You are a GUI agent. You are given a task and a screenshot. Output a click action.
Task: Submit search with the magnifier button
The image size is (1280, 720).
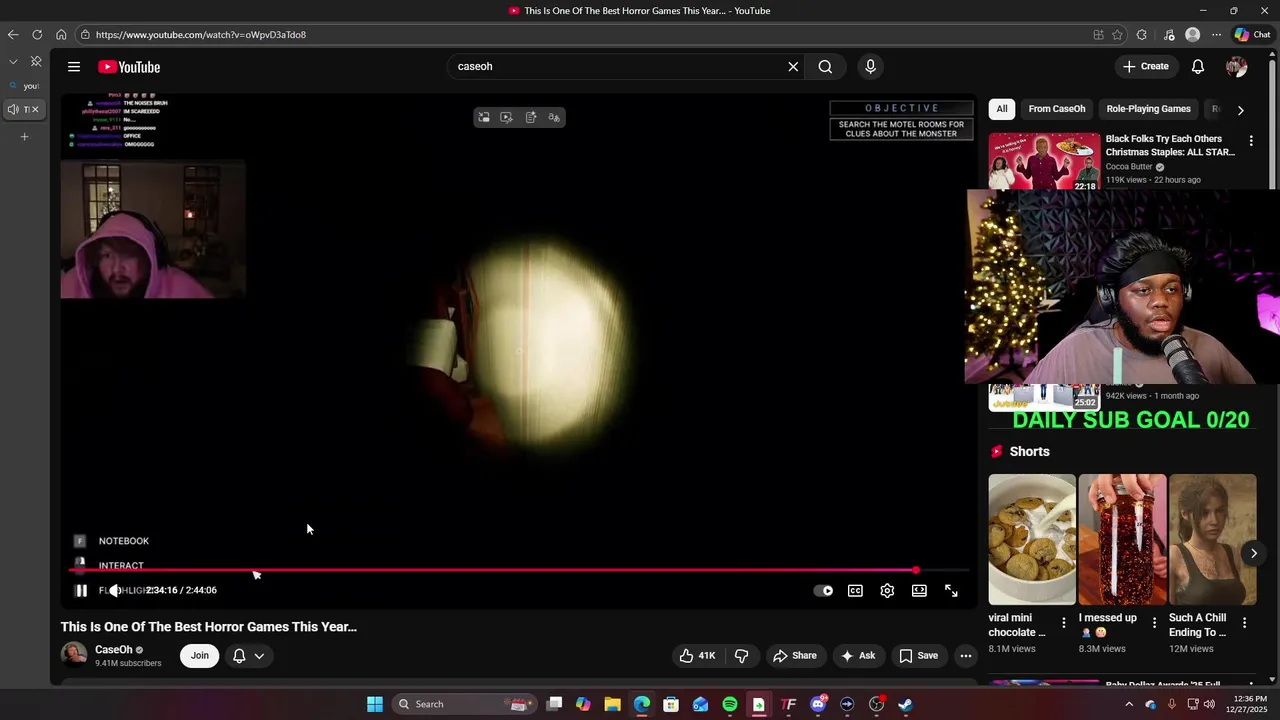pos(825,67)
